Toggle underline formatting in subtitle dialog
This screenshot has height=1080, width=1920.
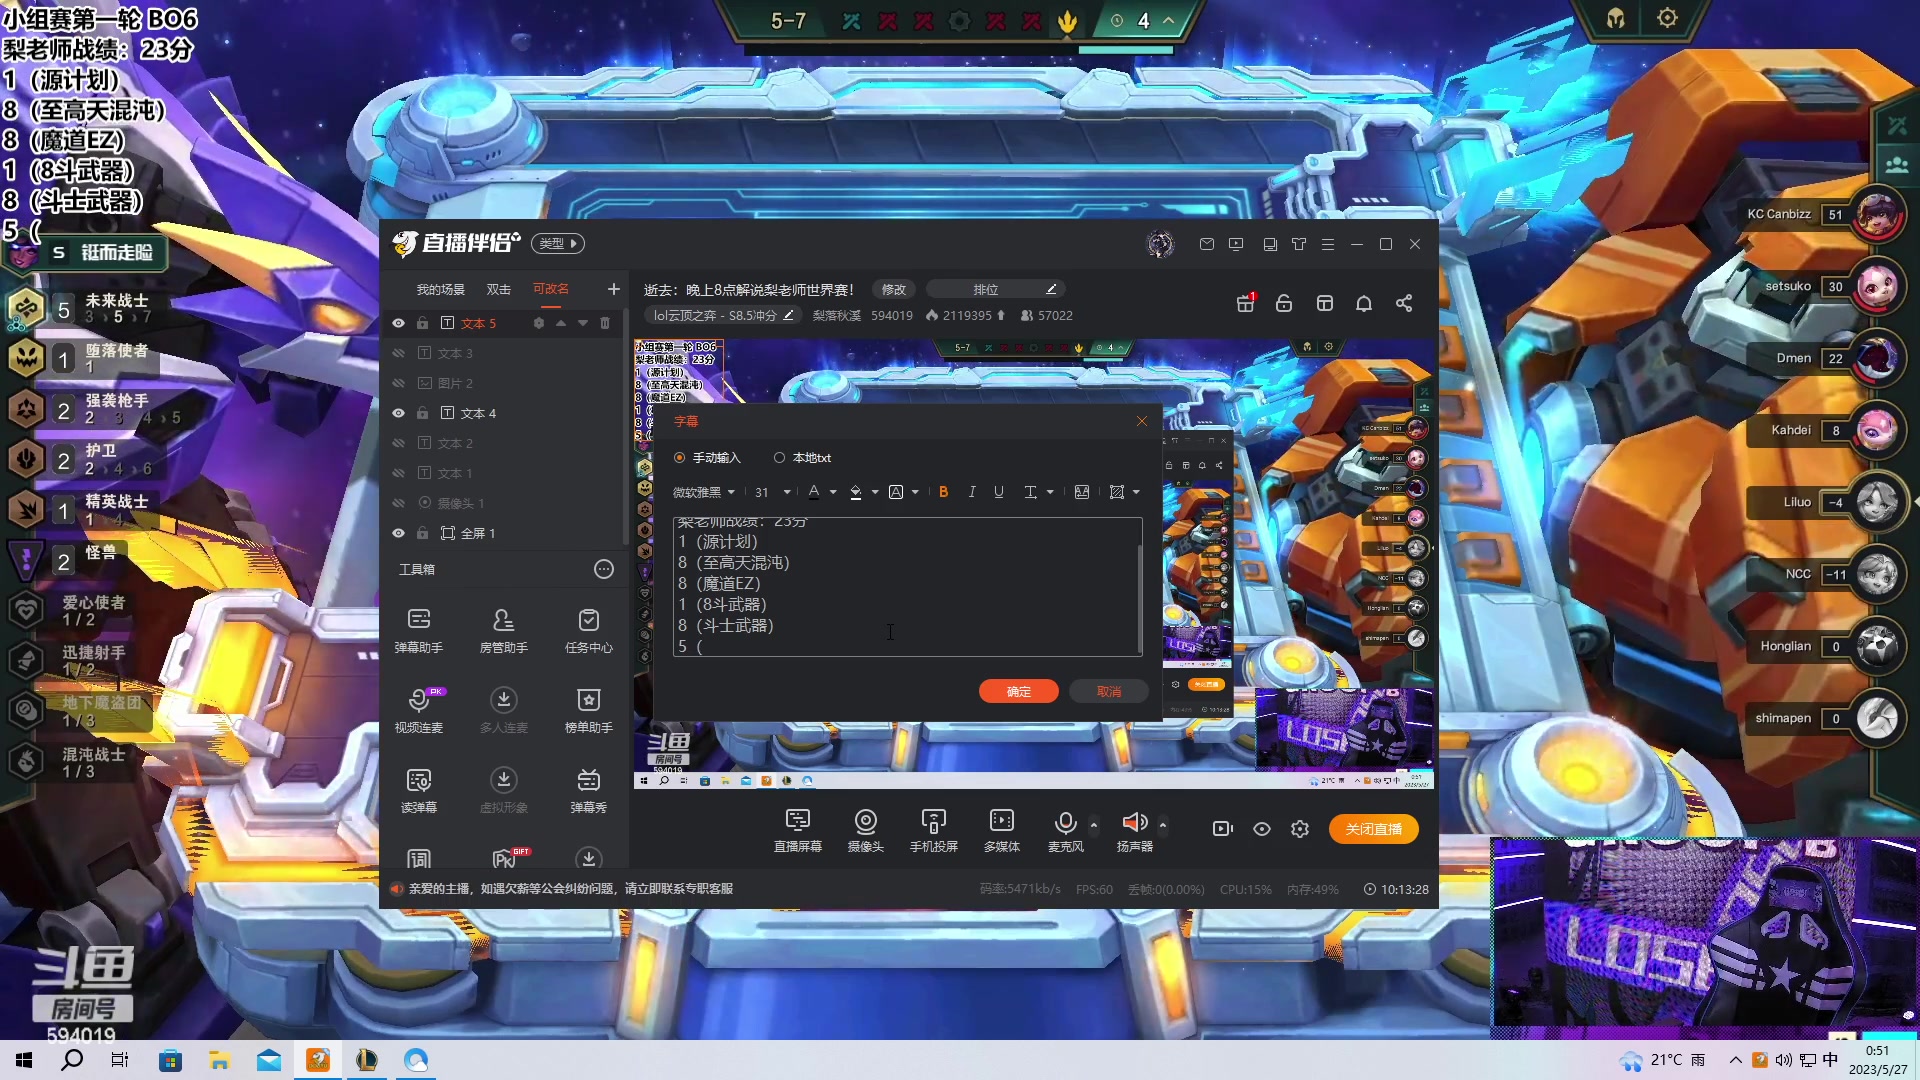point(998,492)
